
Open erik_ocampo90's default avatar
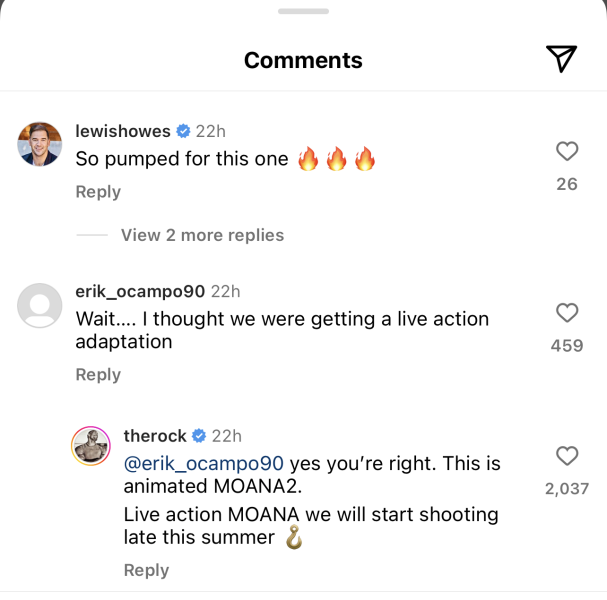40,305
